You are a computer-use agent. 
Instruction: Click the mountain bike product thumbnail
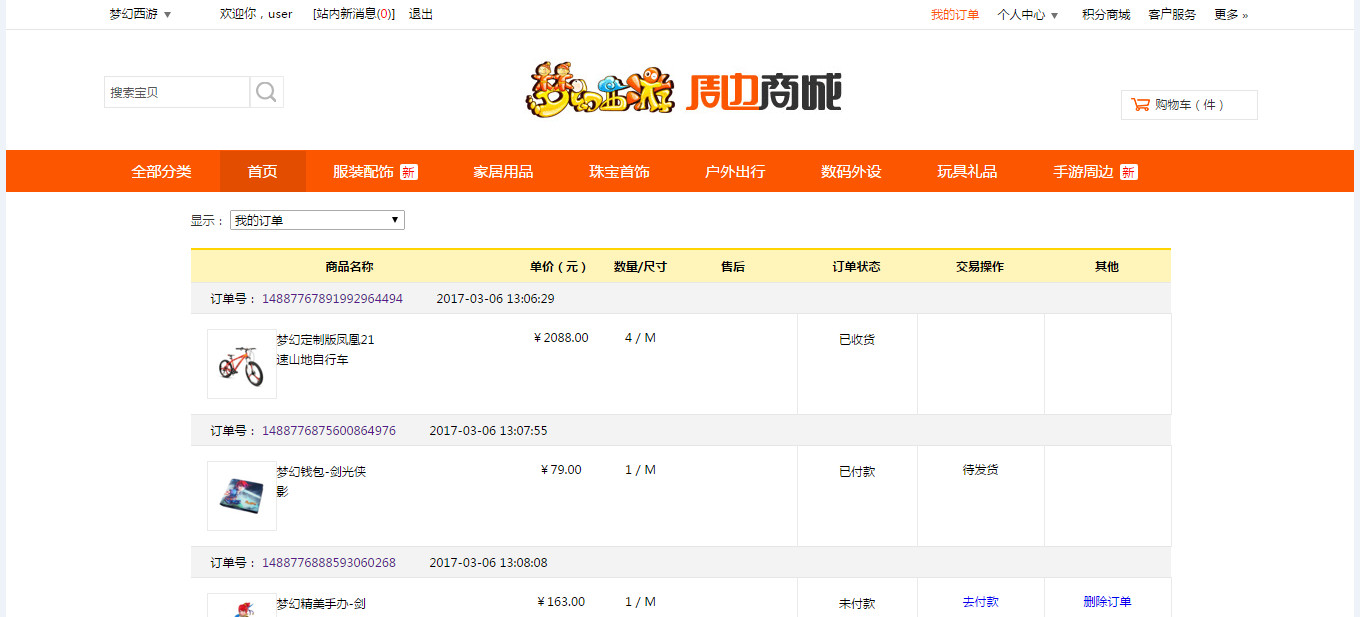(242, 364)
